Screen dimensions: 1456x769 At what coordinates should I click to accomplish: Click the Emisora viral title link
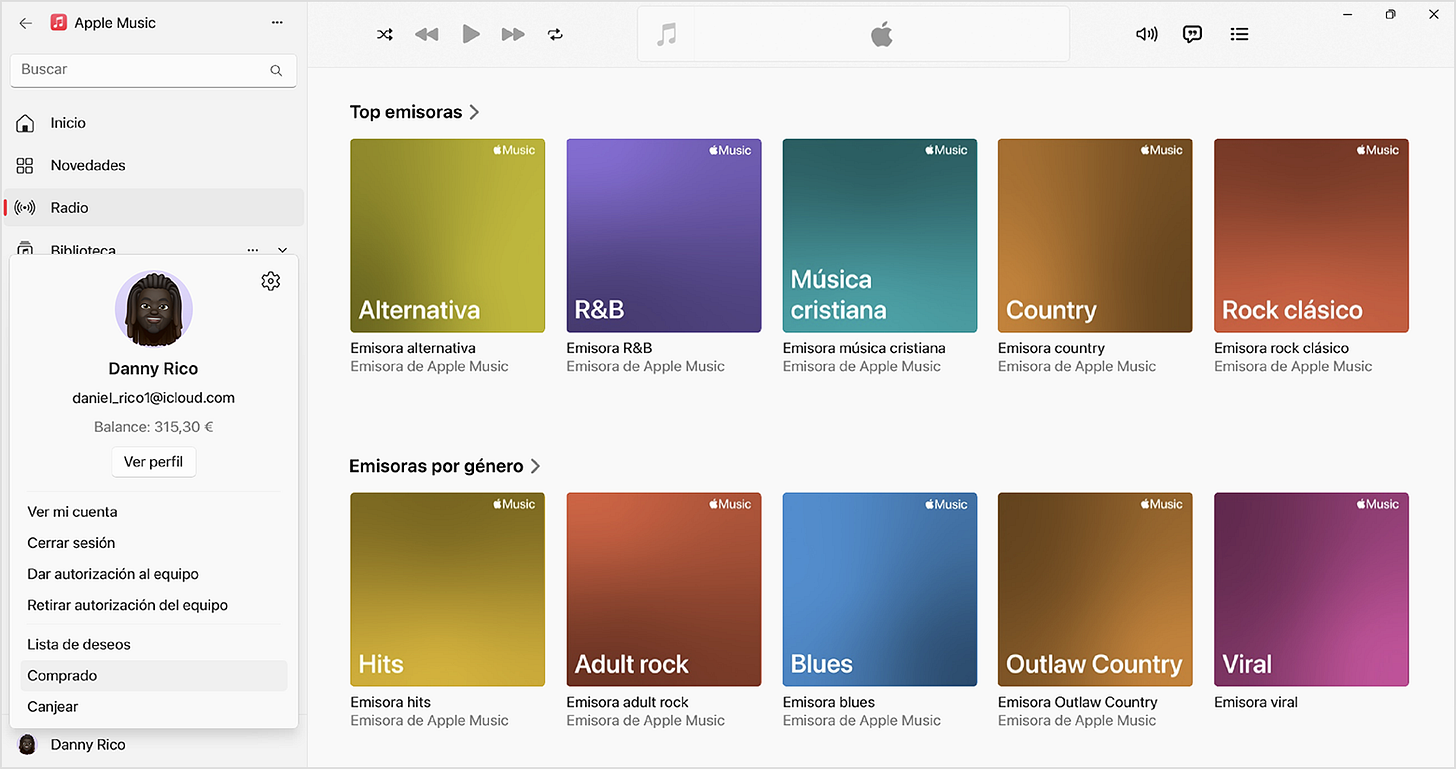pyautogui.click(x=1256, y=702)
